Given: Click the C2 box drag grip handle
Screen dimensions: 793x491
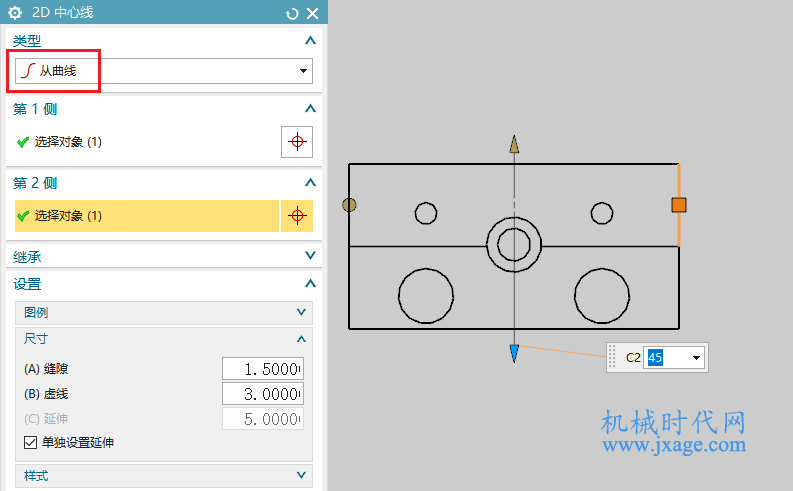Looking at the screenshot, I should [x=612, y=358].
